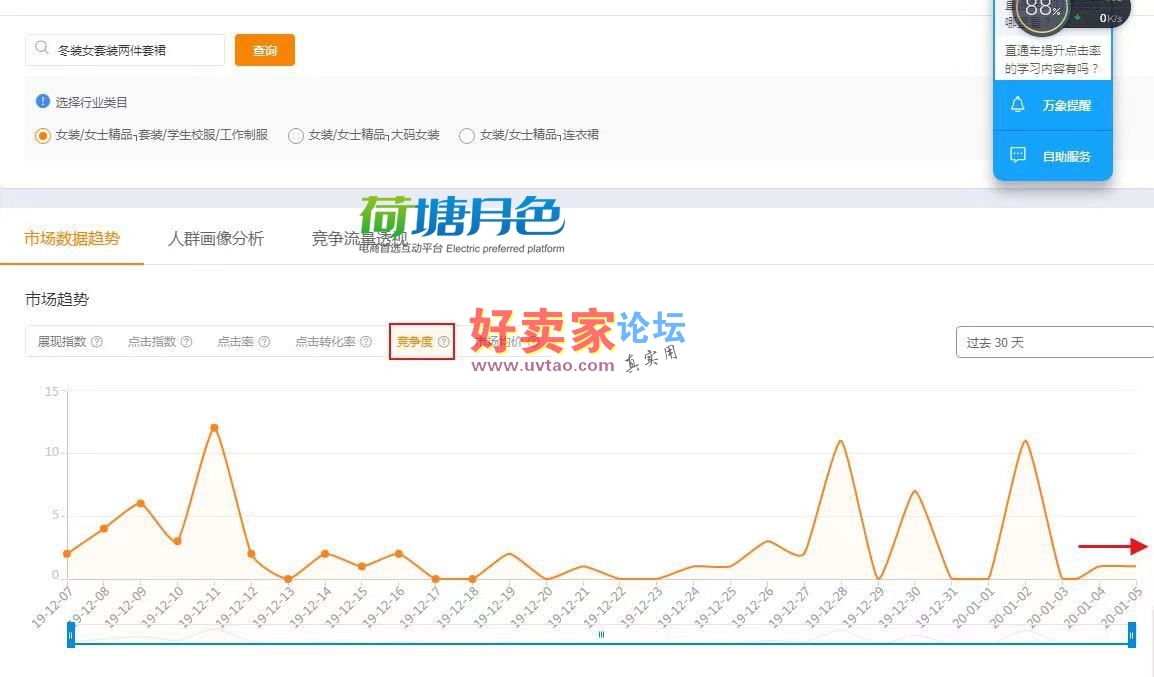Open help tooltip icon next to 点击率
This screenshot has height=677, width=1154.
(x=264, y=342)
